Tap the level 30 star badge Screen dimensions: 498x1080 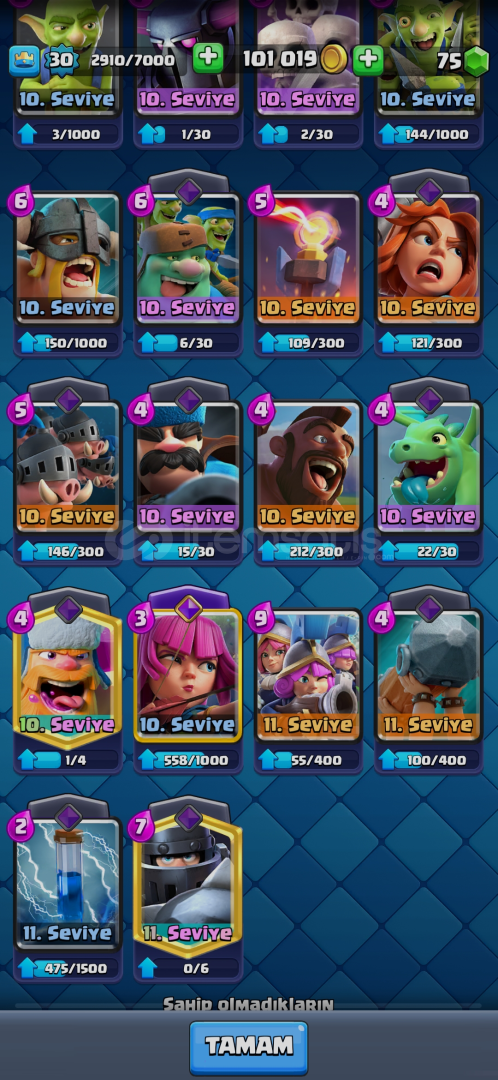[61, 61]
